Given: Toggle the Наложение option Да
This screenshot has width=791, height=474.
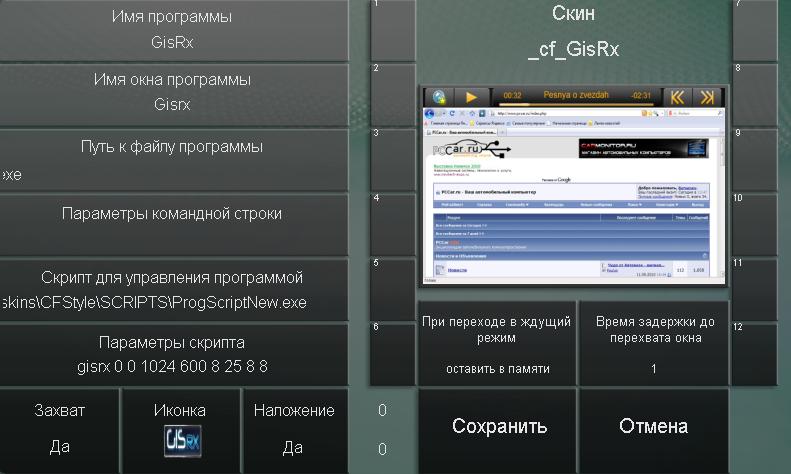Looking at the screenshot, I should 294,430.
